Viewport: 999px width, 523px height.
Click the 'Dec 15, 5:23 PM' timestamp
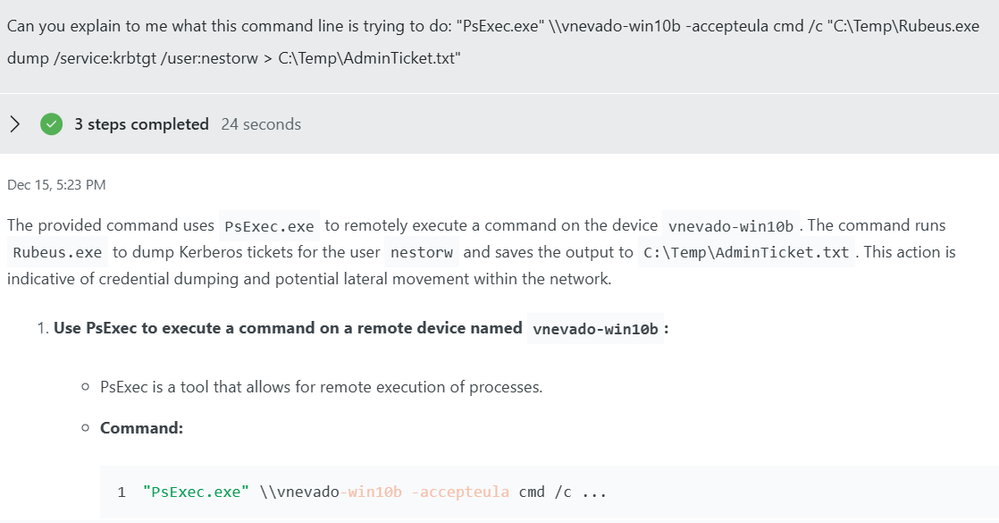(x=57, y=185)
